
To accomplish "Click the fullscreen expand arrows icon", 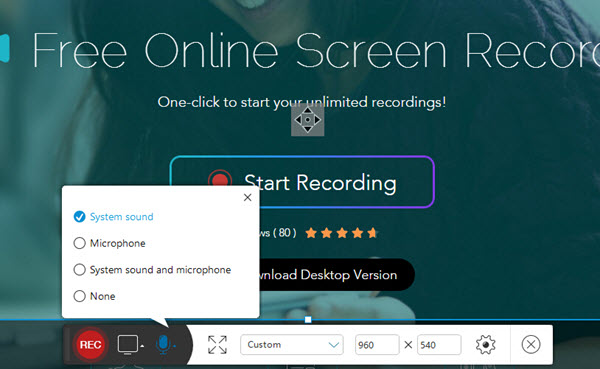I will [x=217, y=345].
